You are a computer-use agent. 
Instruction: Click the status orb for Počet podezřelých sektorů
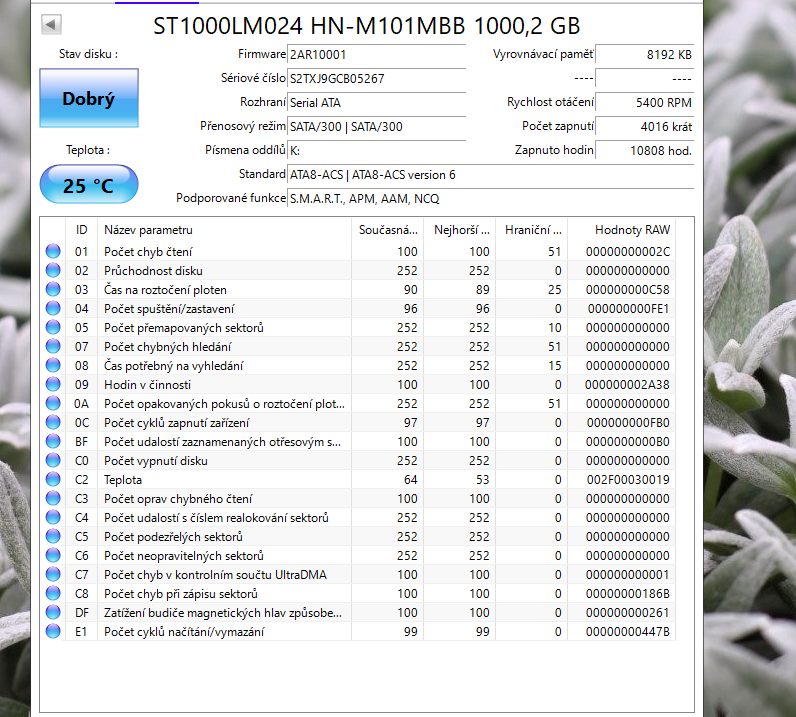53,536
